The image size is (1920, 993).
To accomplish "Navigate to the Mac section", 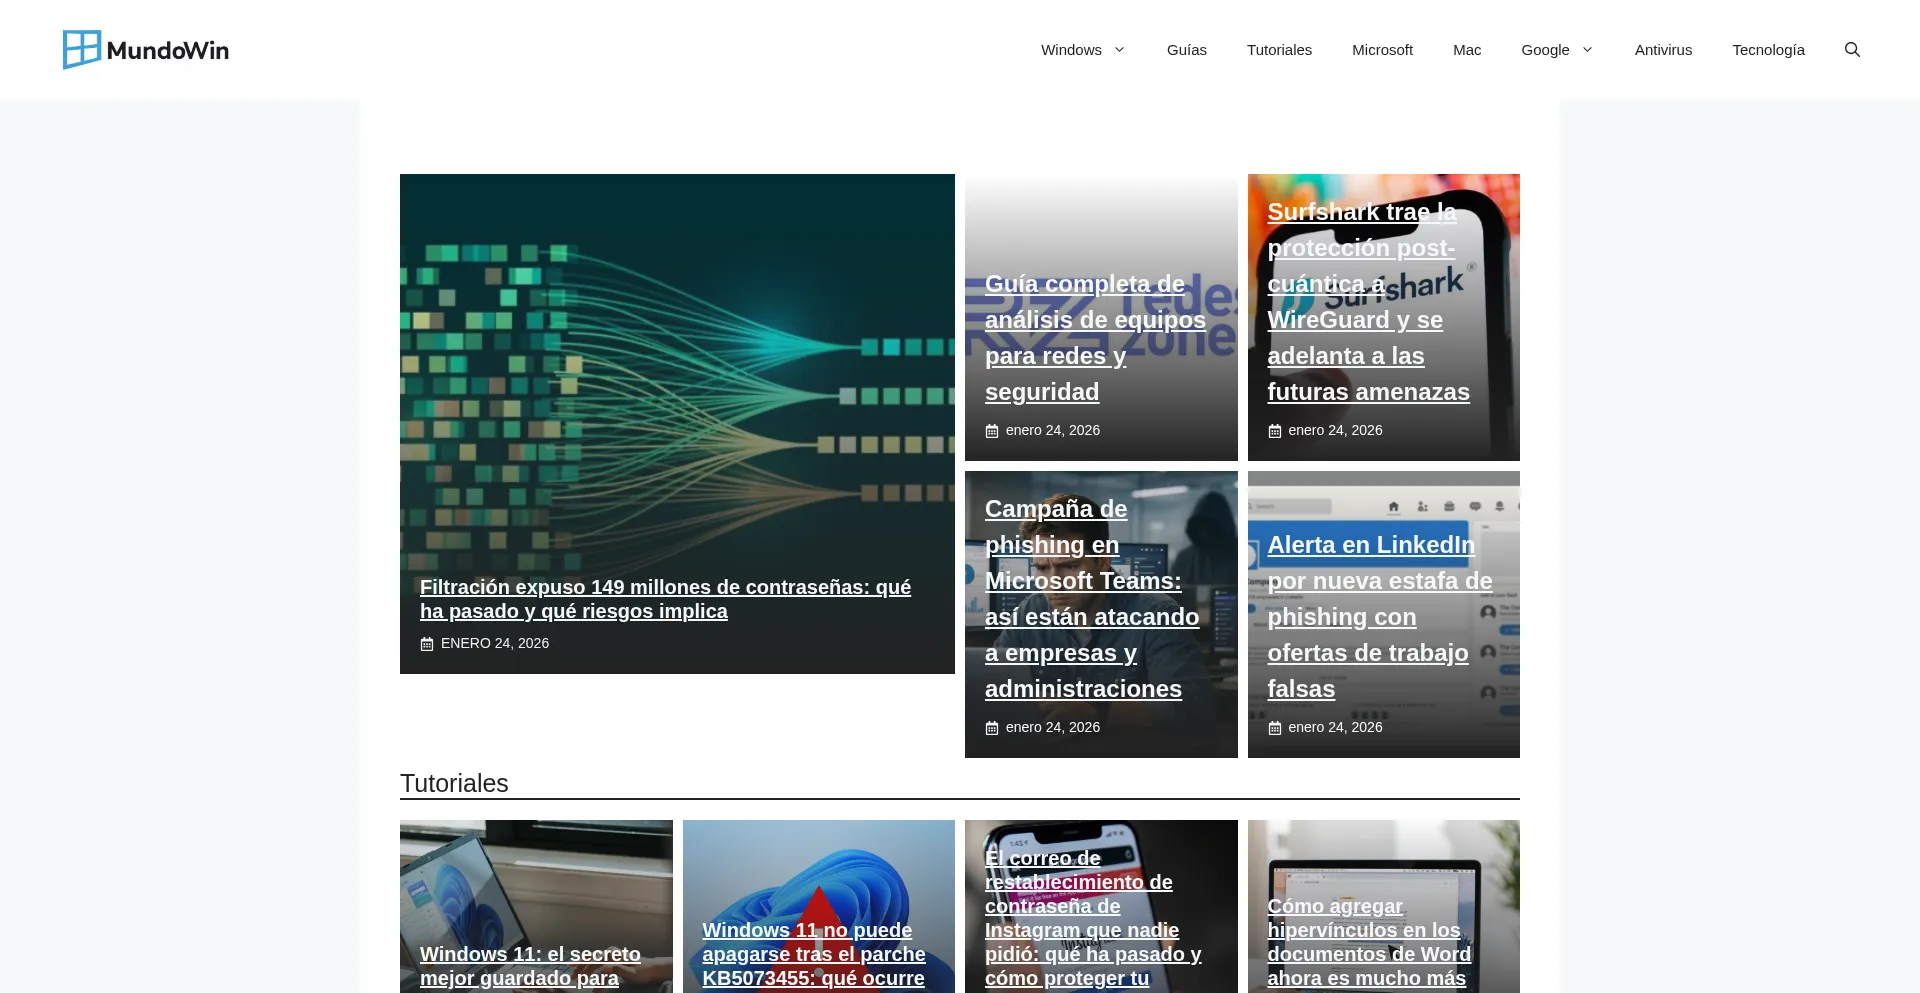I will coord(1467,50).
